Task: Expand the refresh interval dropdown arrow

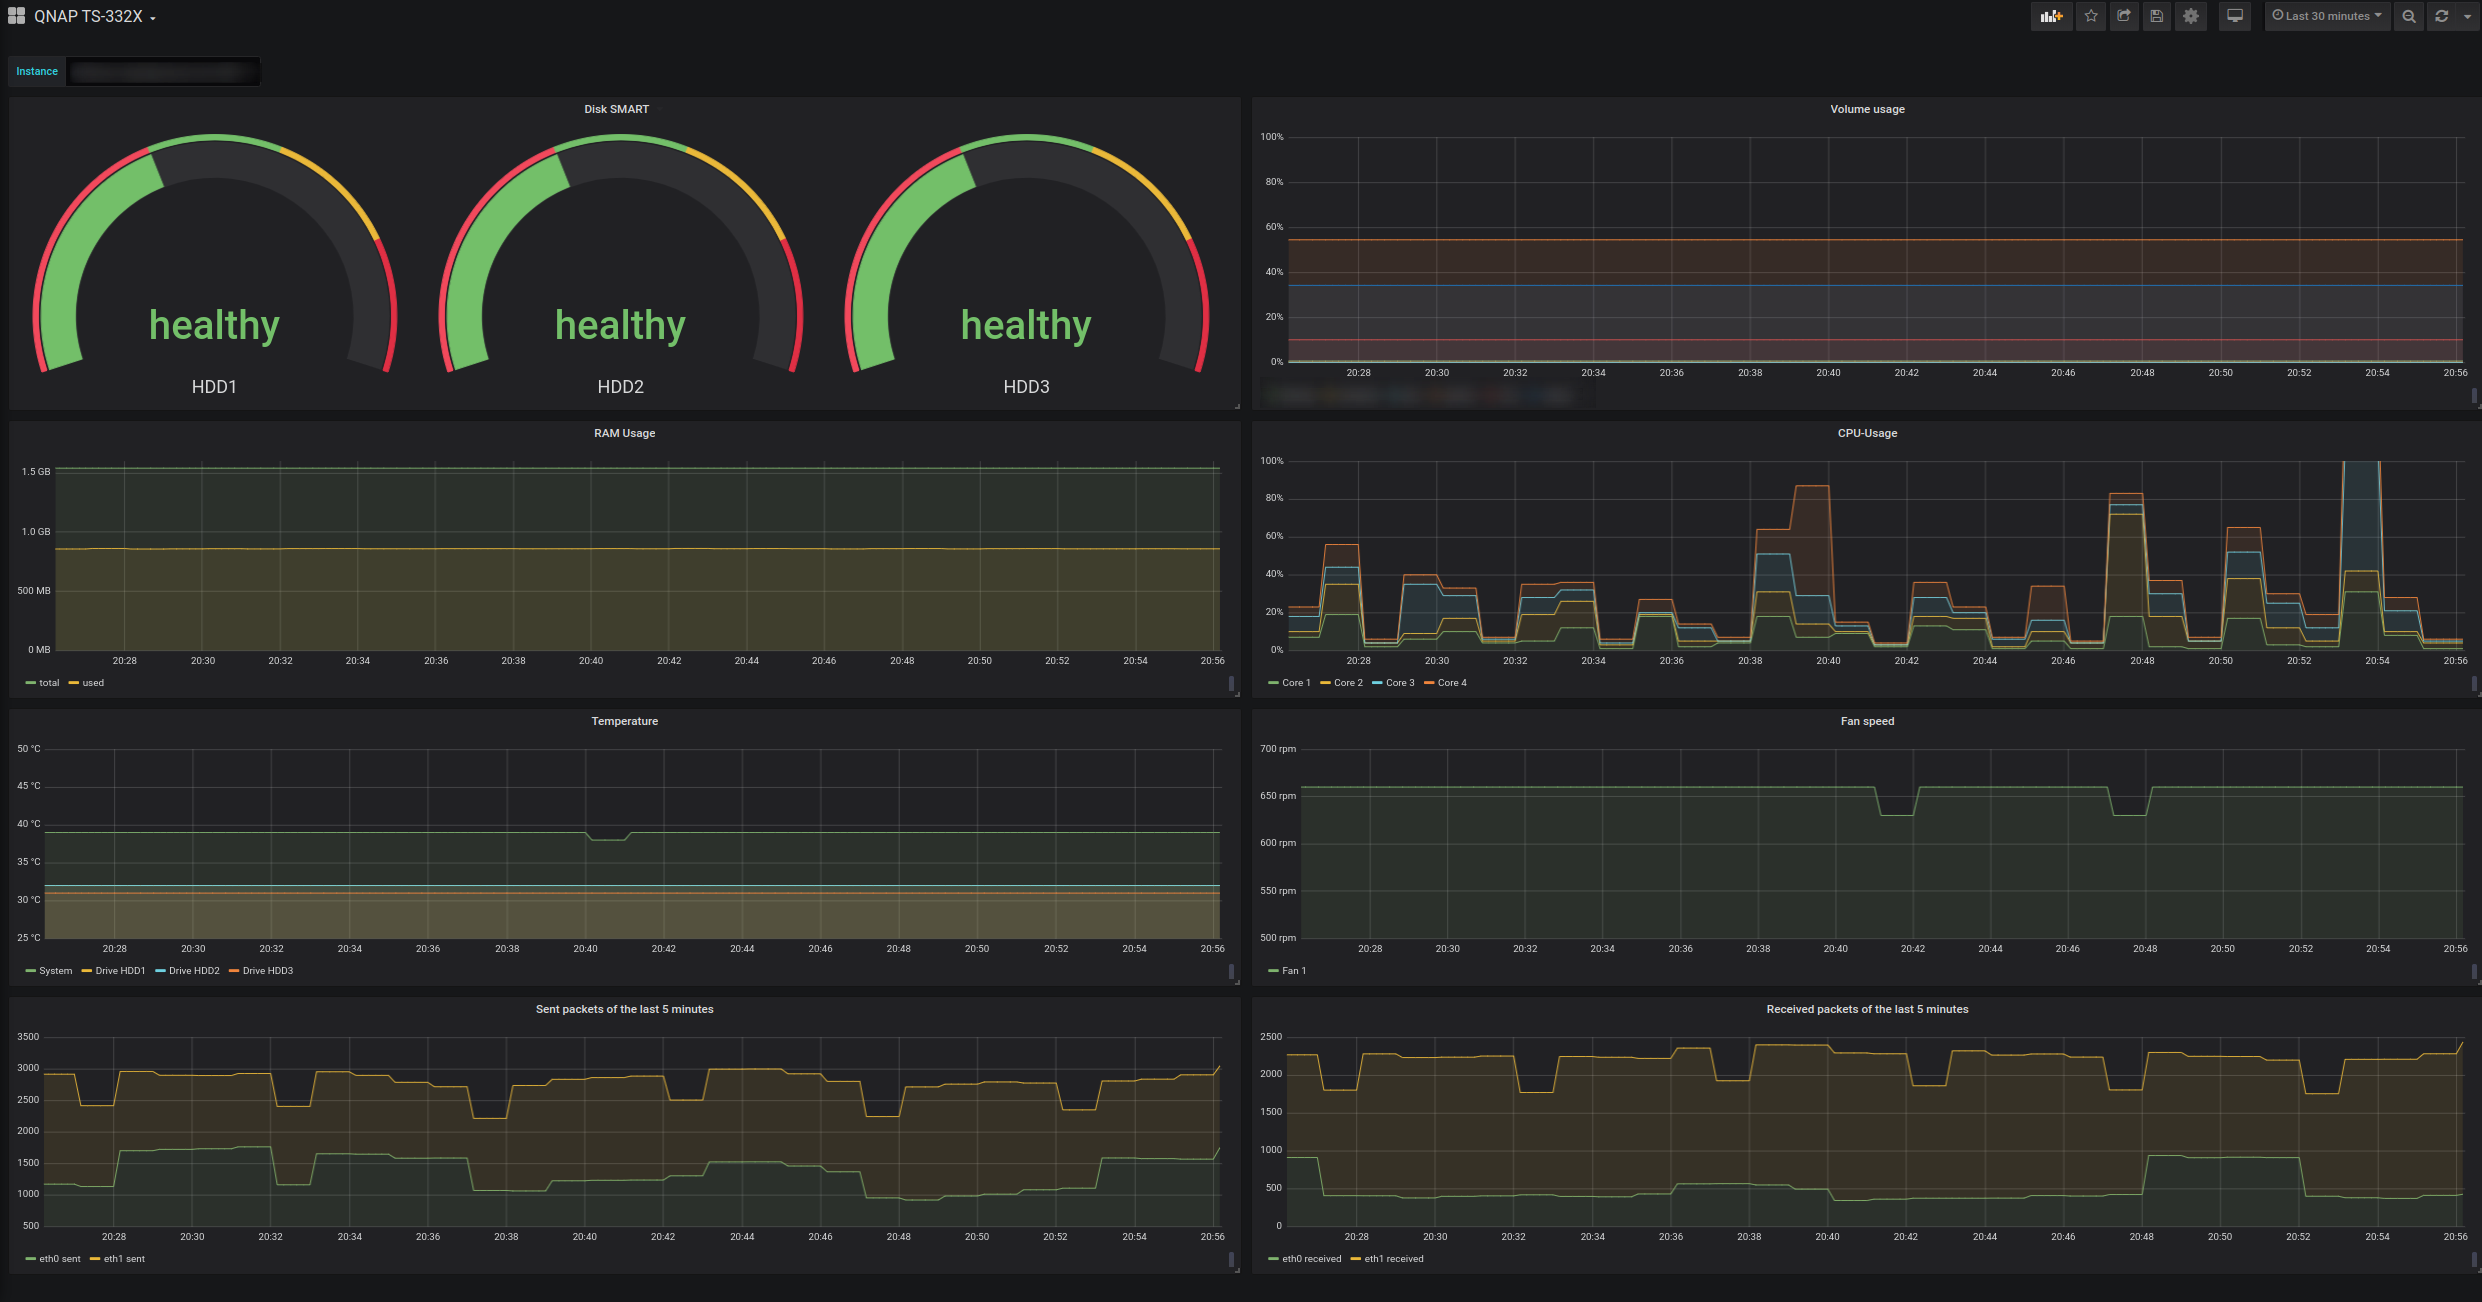Action: (2467, 16)
